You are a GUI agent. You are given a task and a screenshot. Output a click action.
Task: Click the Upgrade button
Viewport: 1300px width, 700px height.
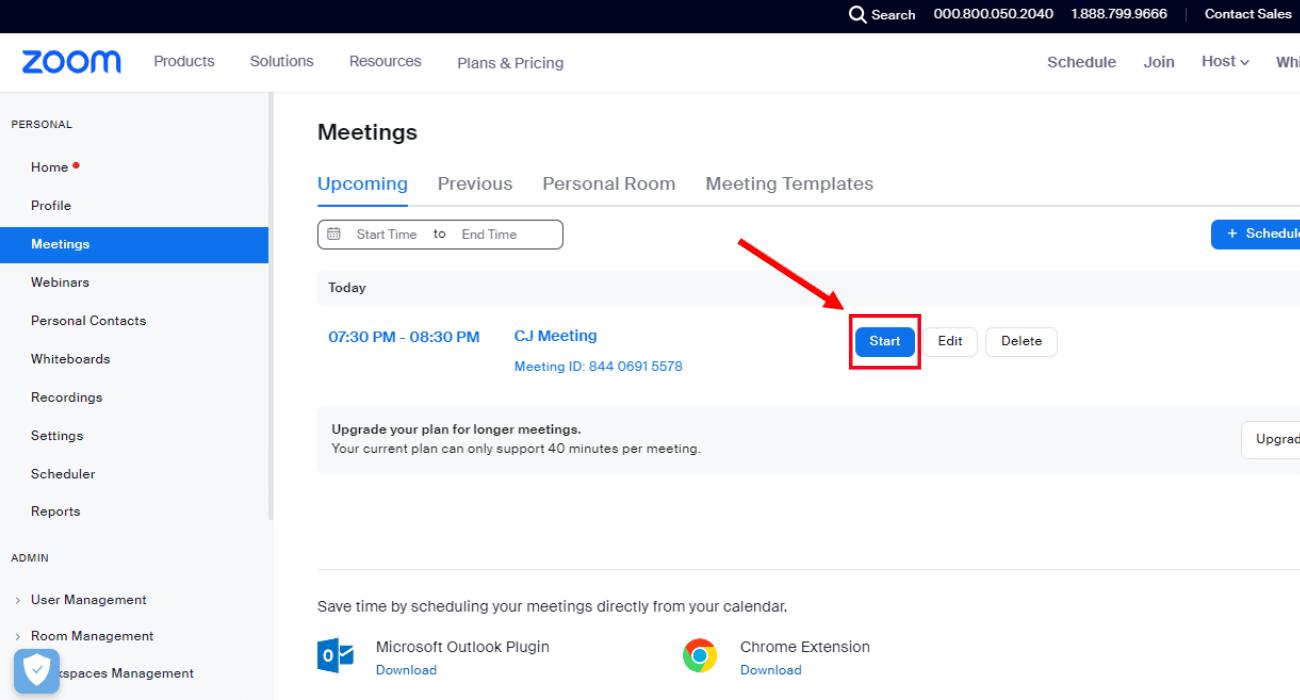pos(1271,440)
